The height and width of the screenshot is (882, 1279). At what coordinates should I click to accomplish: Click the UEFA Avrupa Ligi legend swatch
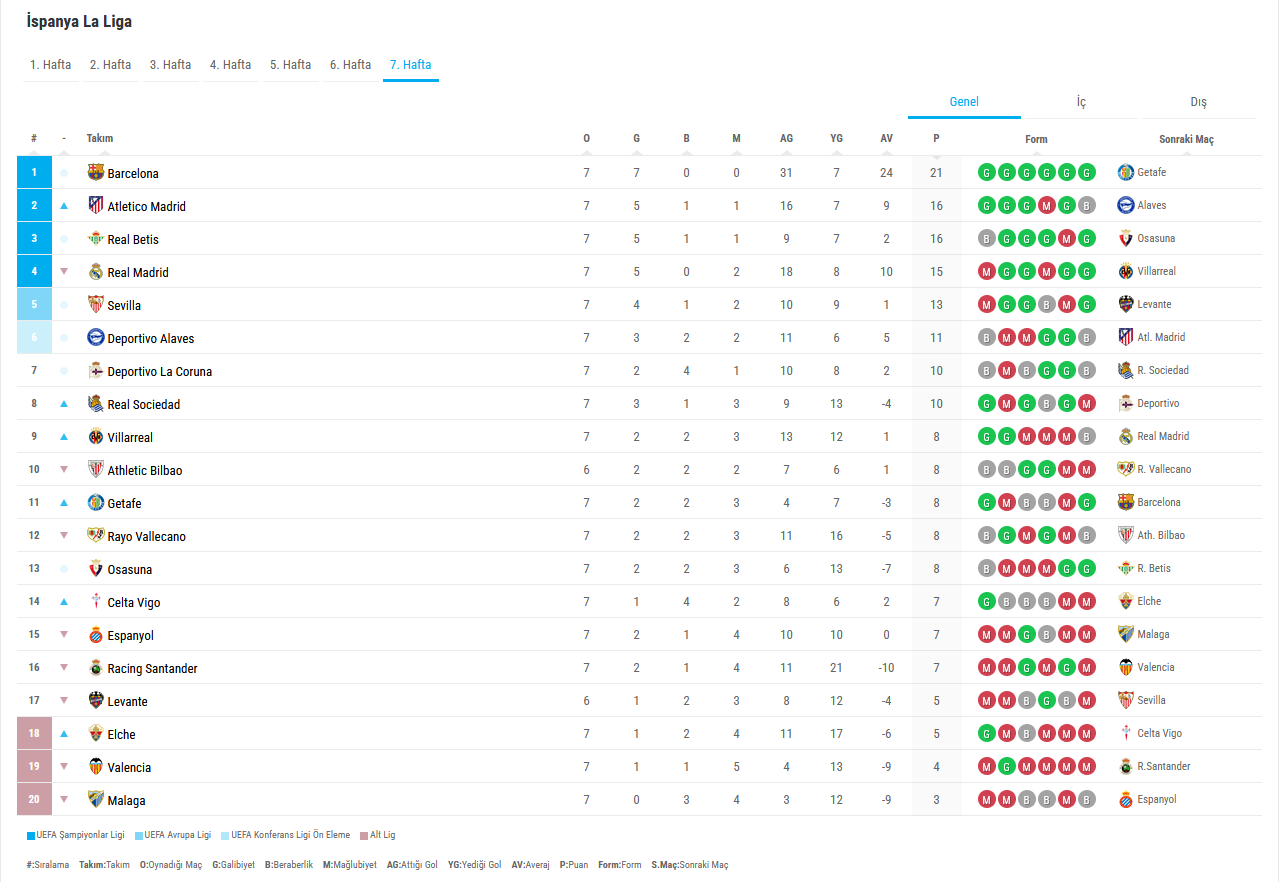[x=139, y=835]
